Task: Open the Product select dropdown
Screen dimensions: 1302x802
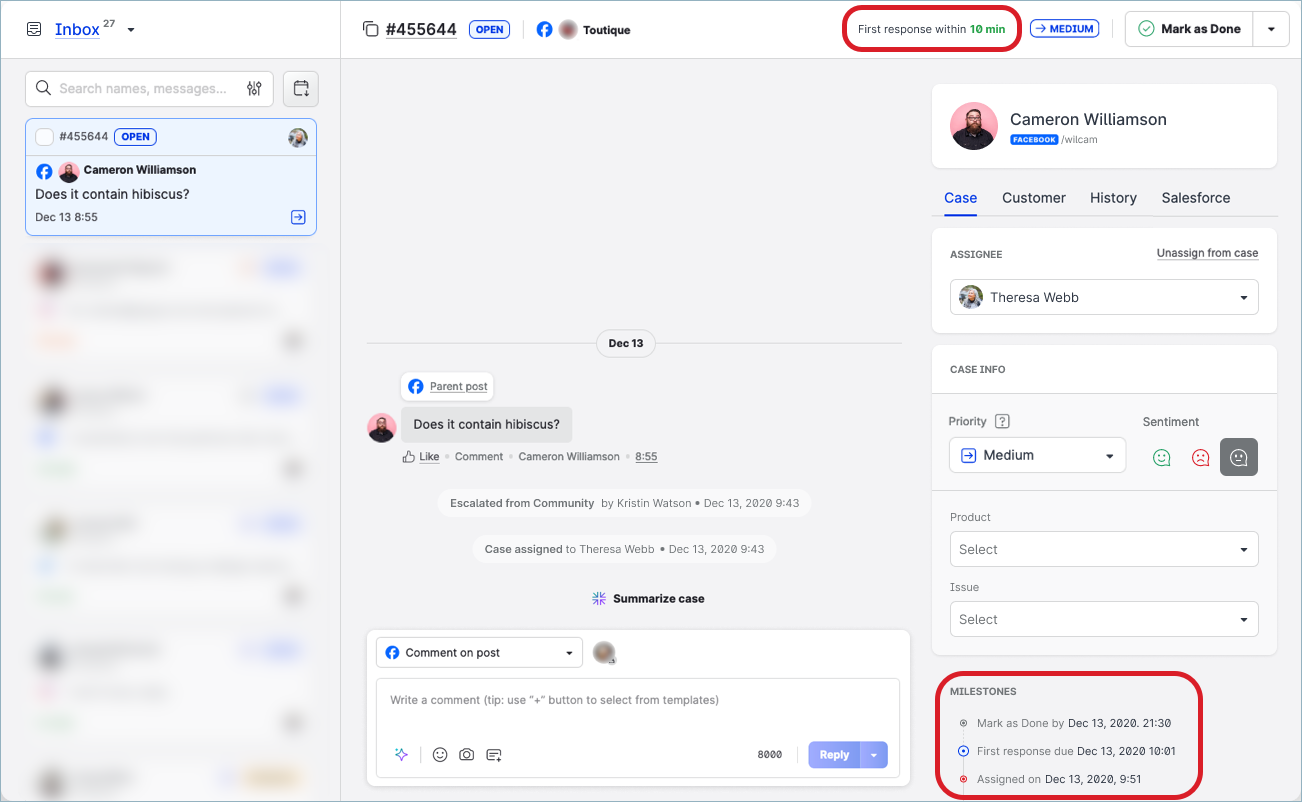Action: click(1104, 549)
